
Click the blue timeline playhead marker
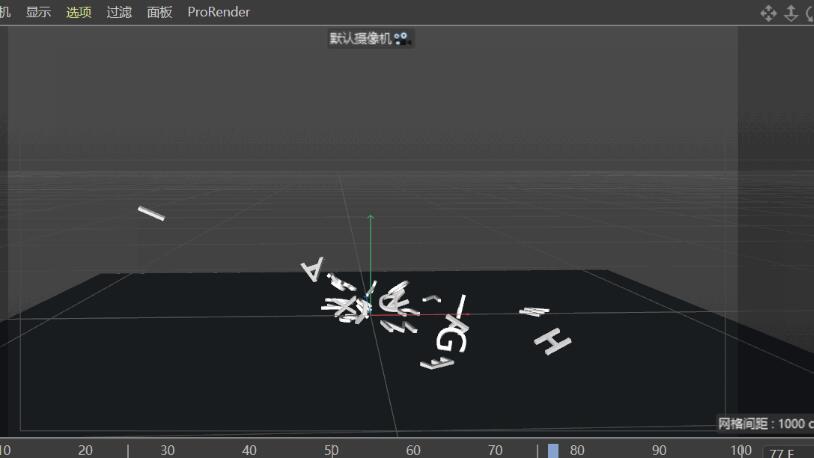click(x=553, y=450)
